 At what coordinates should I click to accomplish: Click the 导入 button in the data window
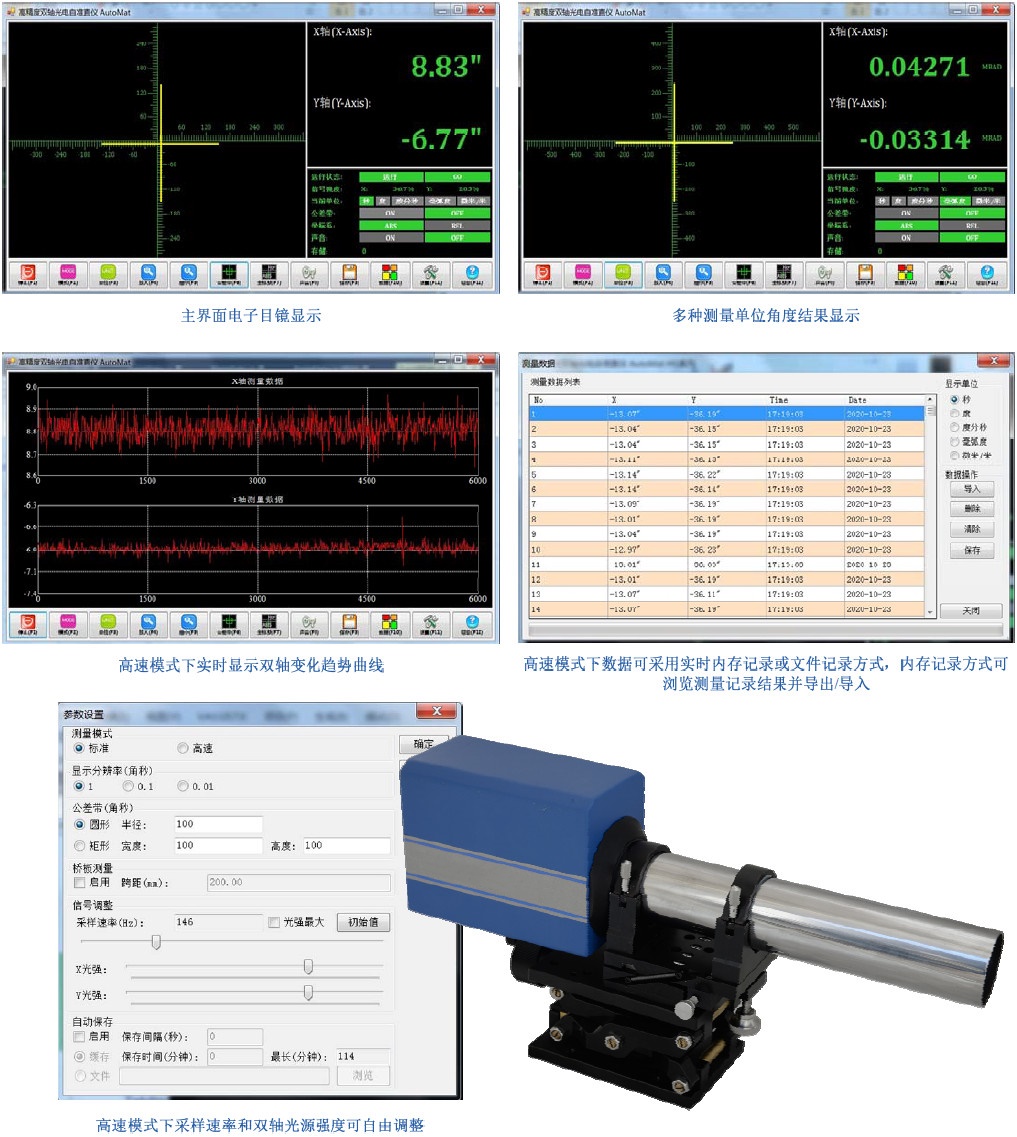click(x=970, y=489)
